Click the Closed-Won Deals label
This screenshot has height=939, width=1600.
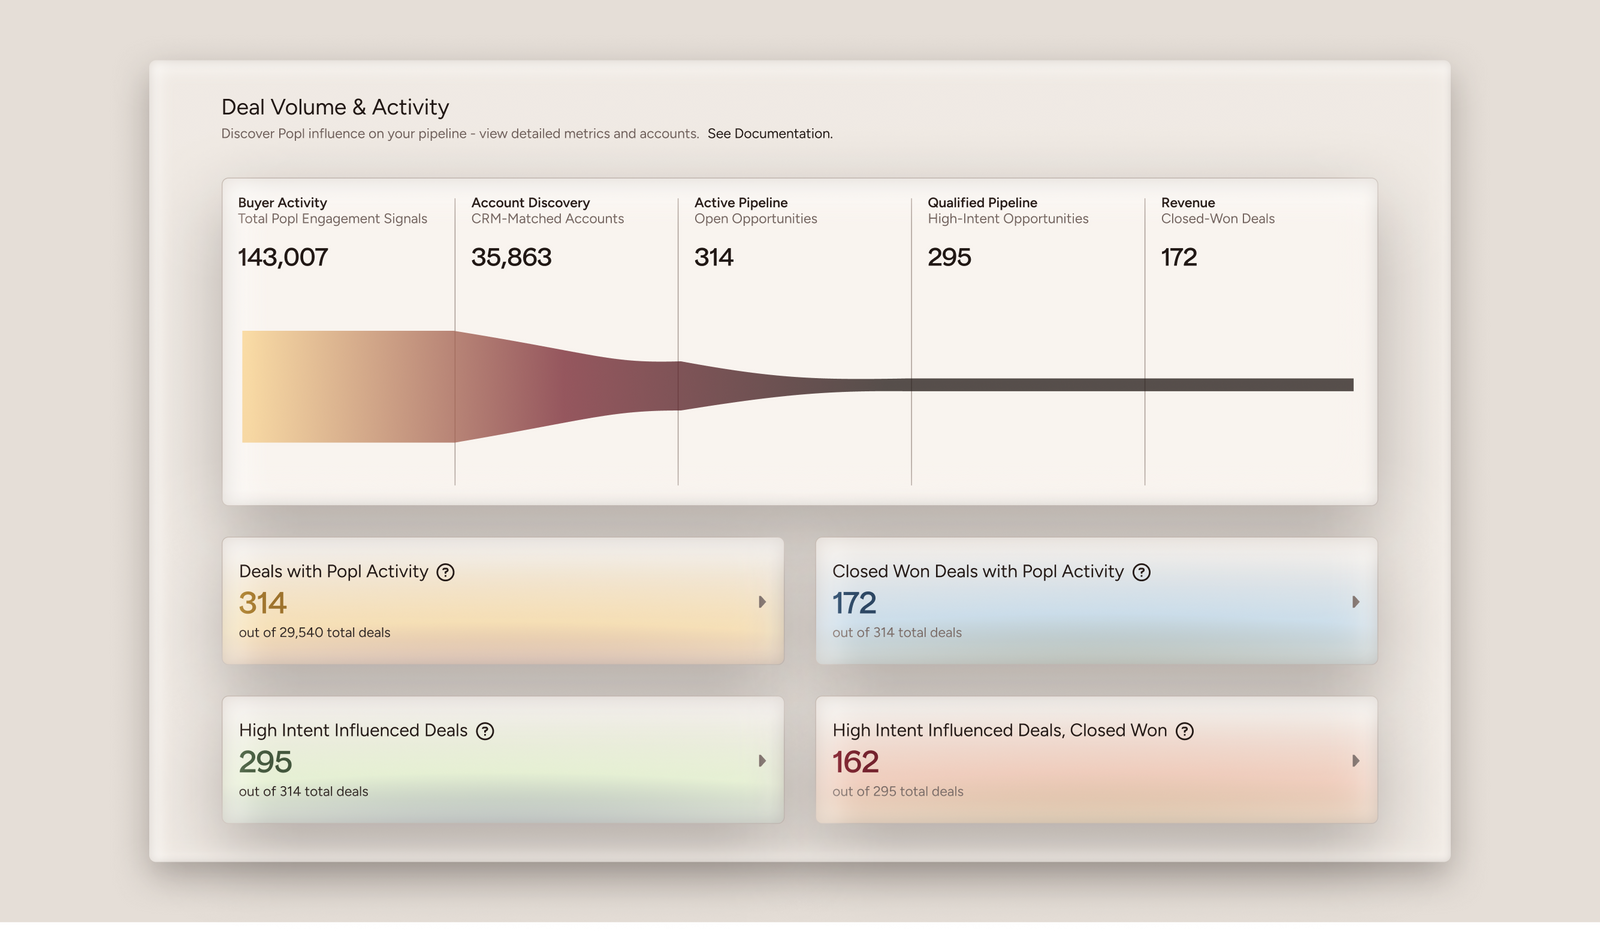click(x=1218, y=219)
